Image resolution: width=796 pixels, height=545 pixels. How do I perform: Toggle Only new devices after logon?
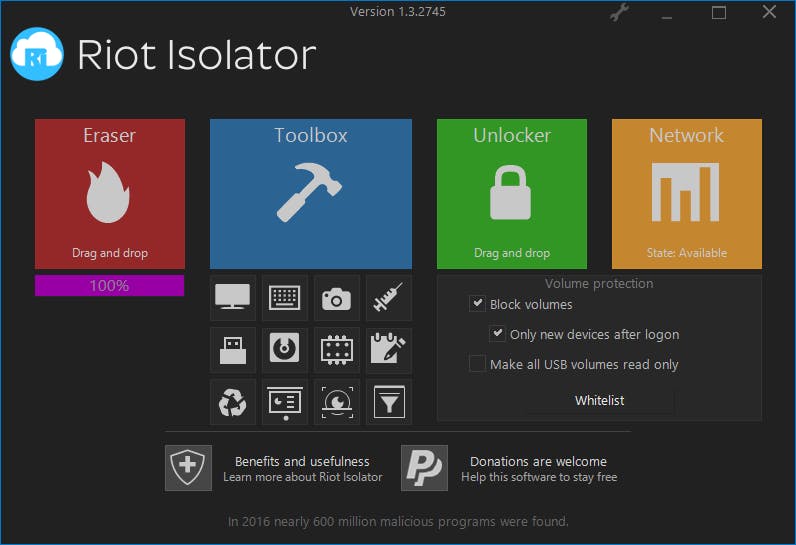point(497,334)
